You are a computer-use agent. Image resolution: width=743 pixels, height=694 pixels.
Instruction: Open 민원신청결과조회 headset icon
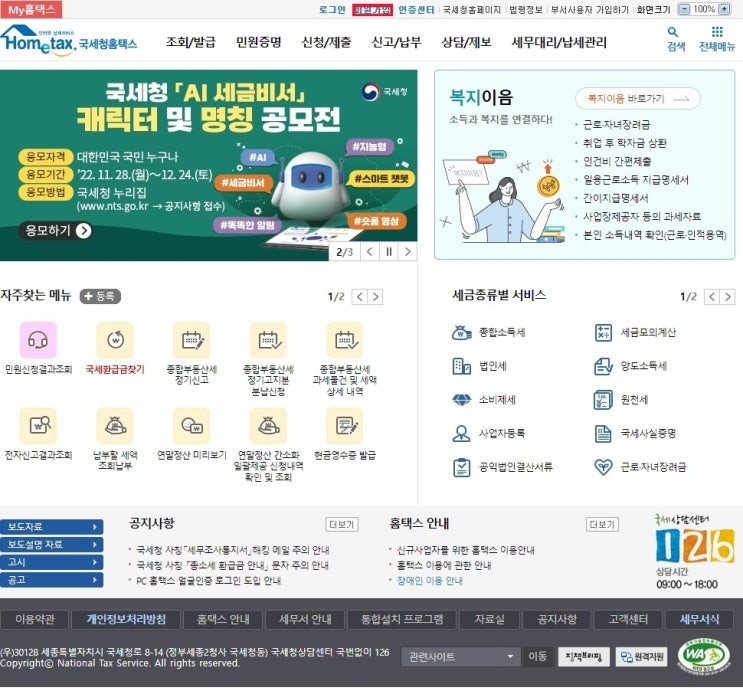click(x=38, y=340)
